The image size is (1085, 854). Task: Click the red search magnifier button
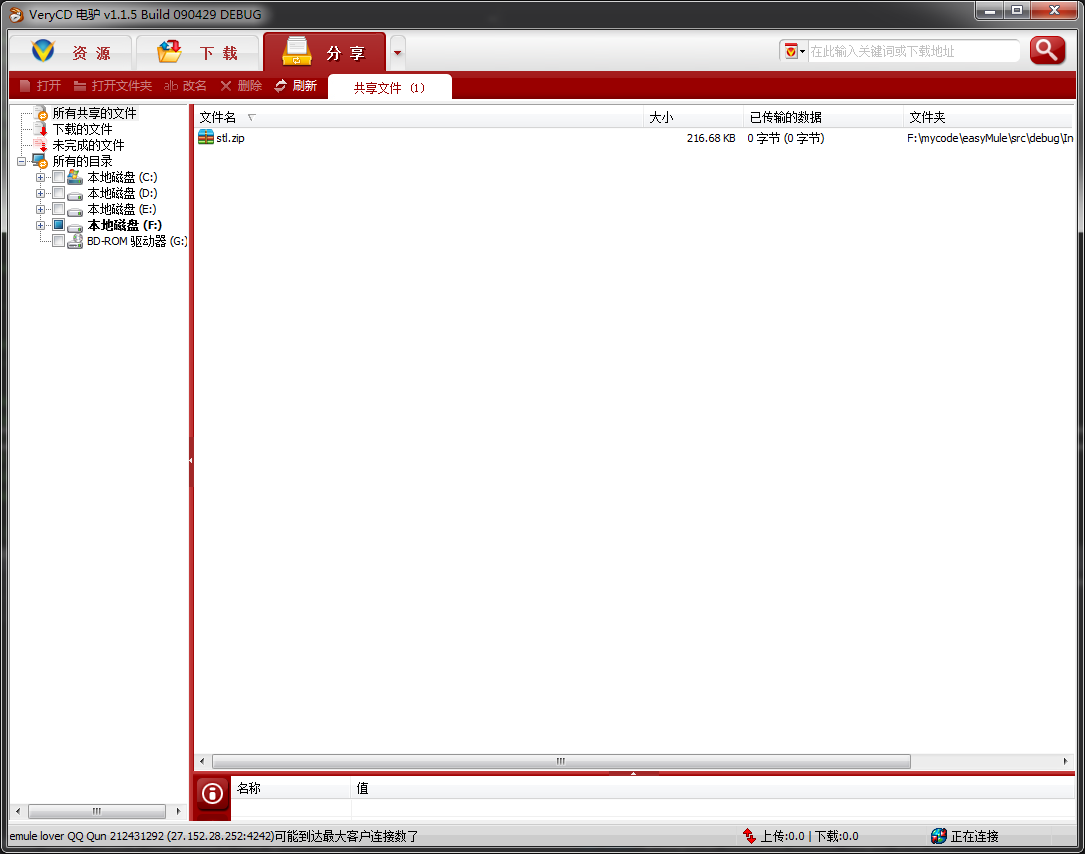(1047, 51)
